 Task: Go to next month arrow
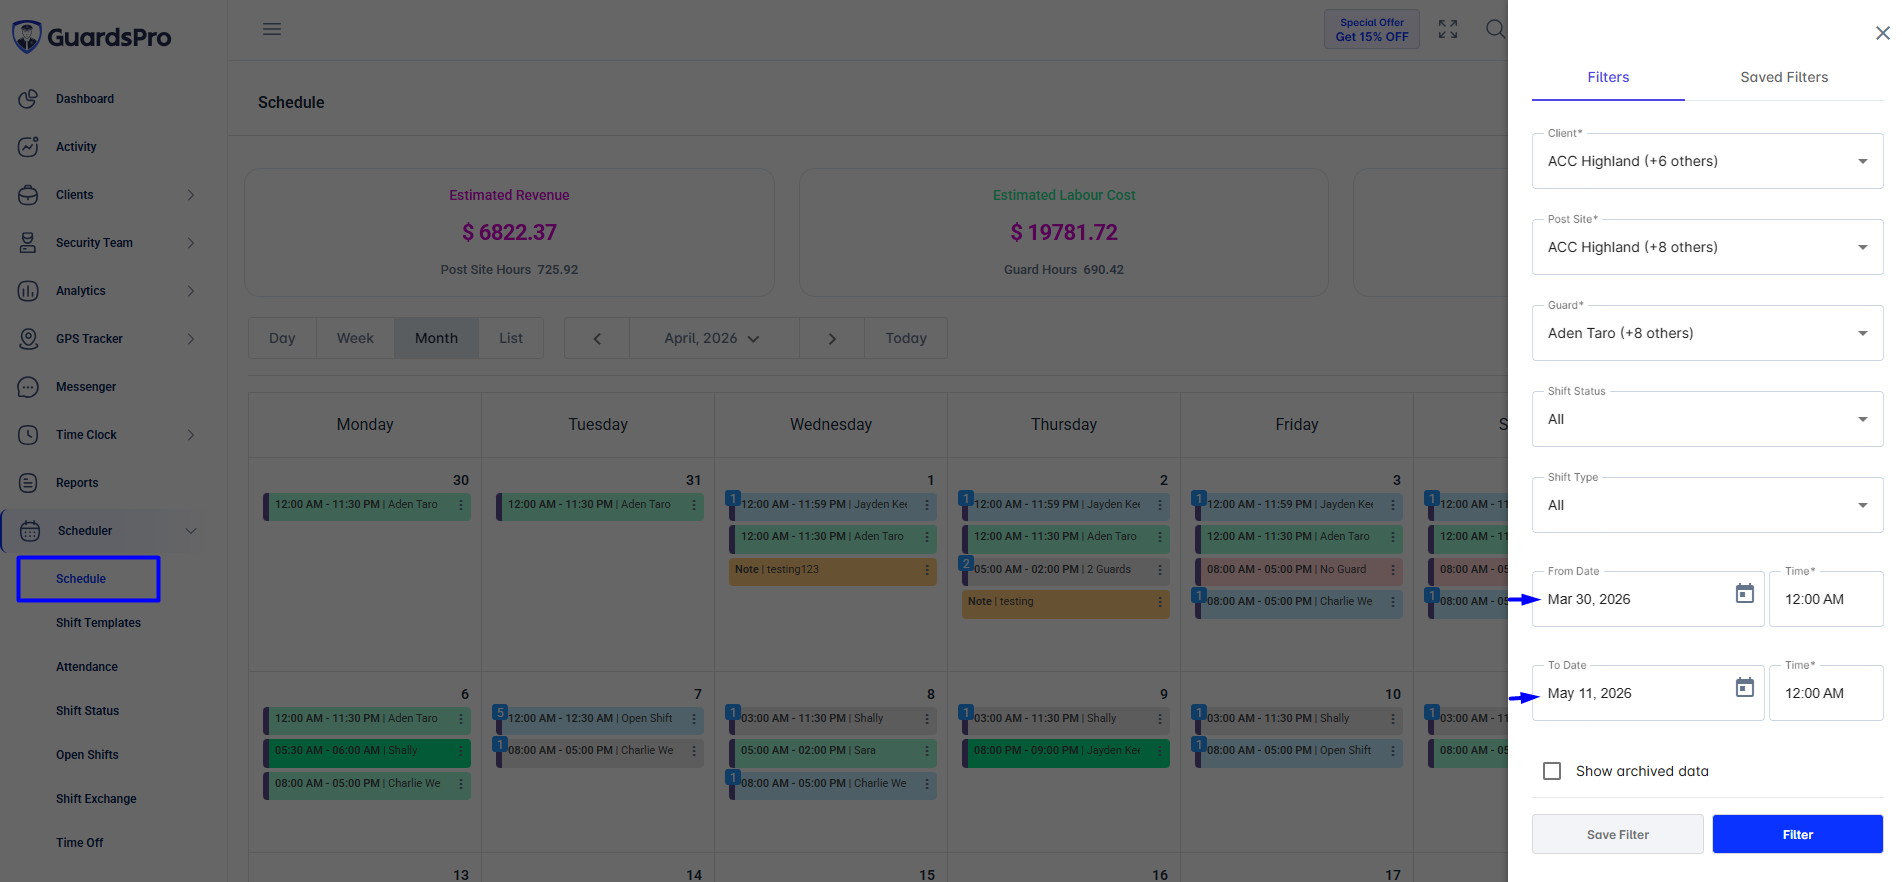(832, 338)
